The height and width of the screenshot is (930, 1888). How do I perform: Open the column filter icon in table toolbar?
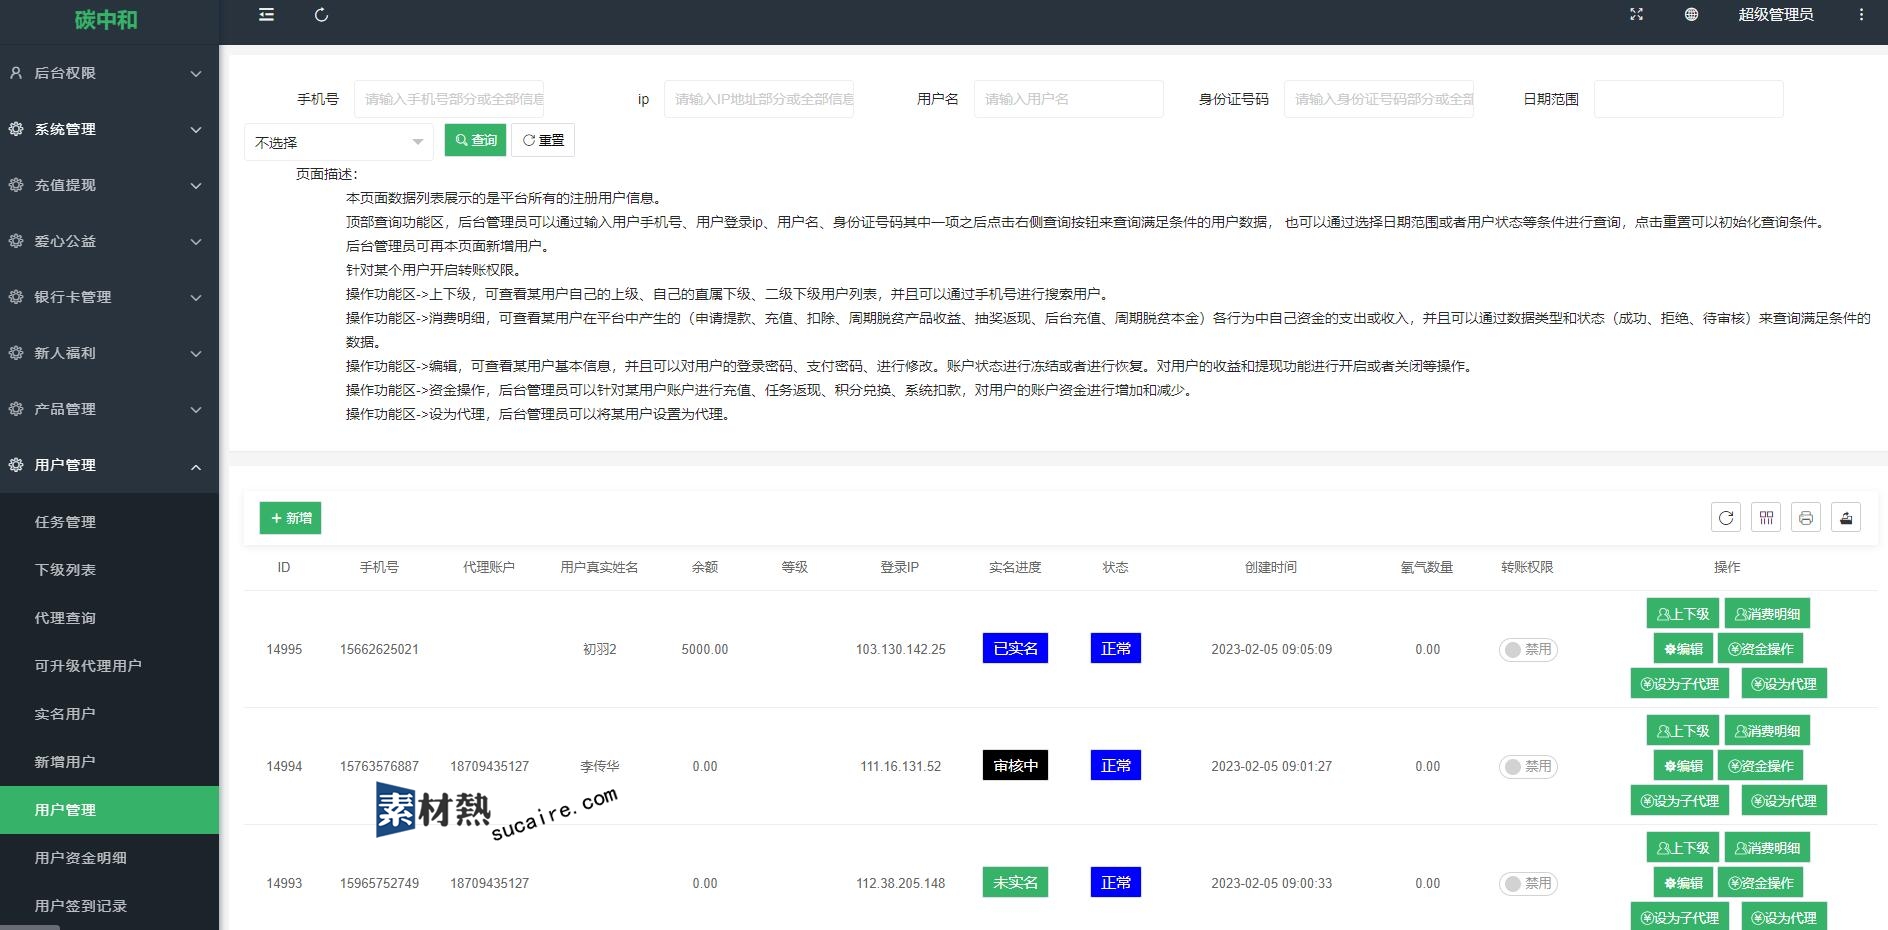[1766, 517]
